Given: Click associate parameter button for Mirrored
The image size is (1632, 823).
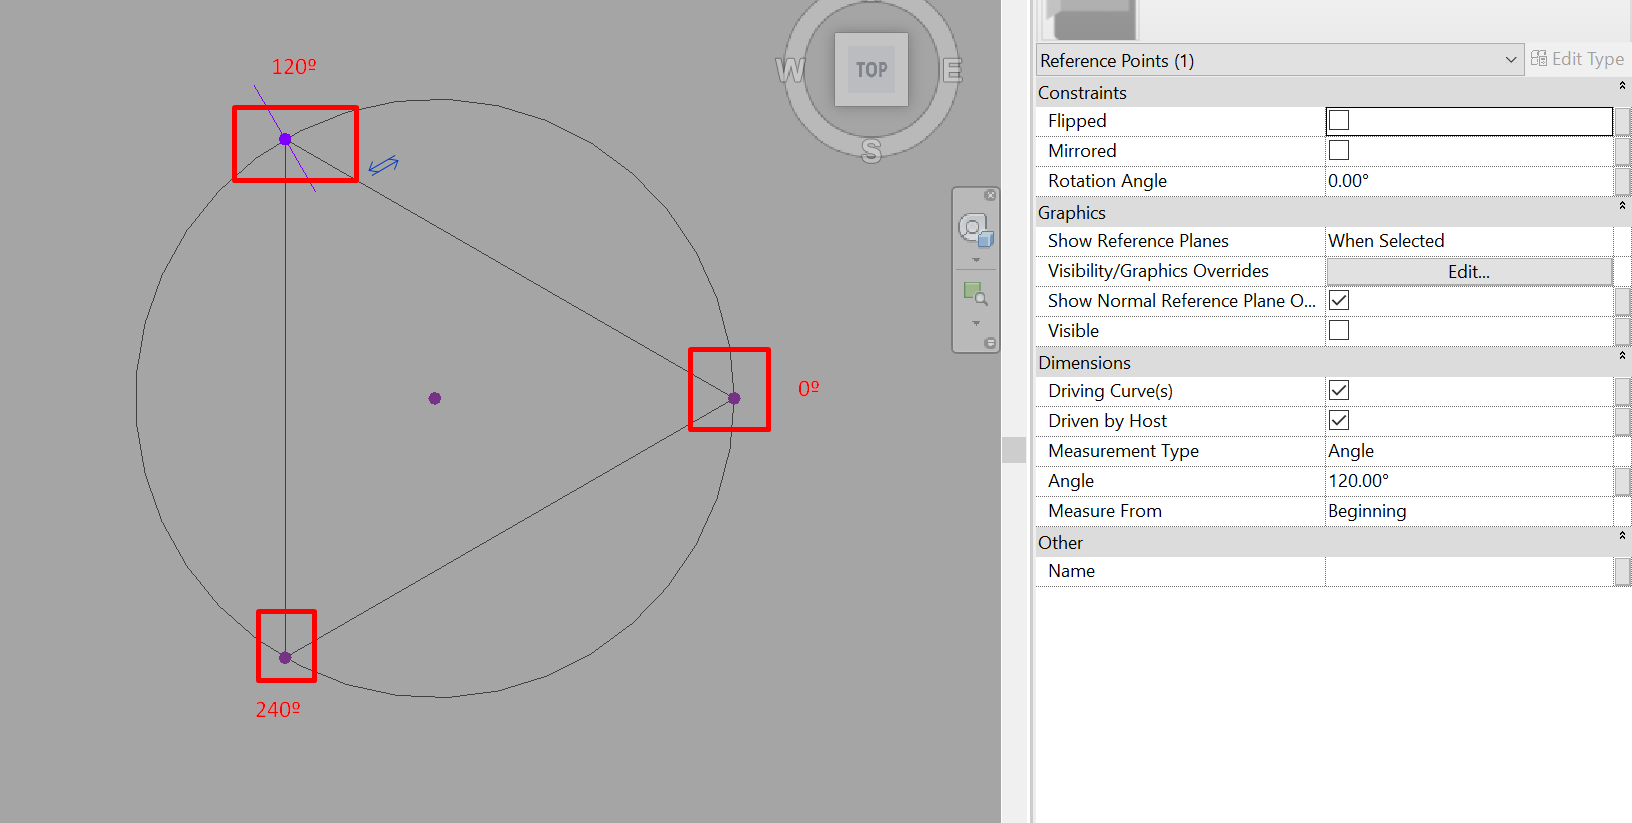Looking at the screenshot, I should (1623, 151).
